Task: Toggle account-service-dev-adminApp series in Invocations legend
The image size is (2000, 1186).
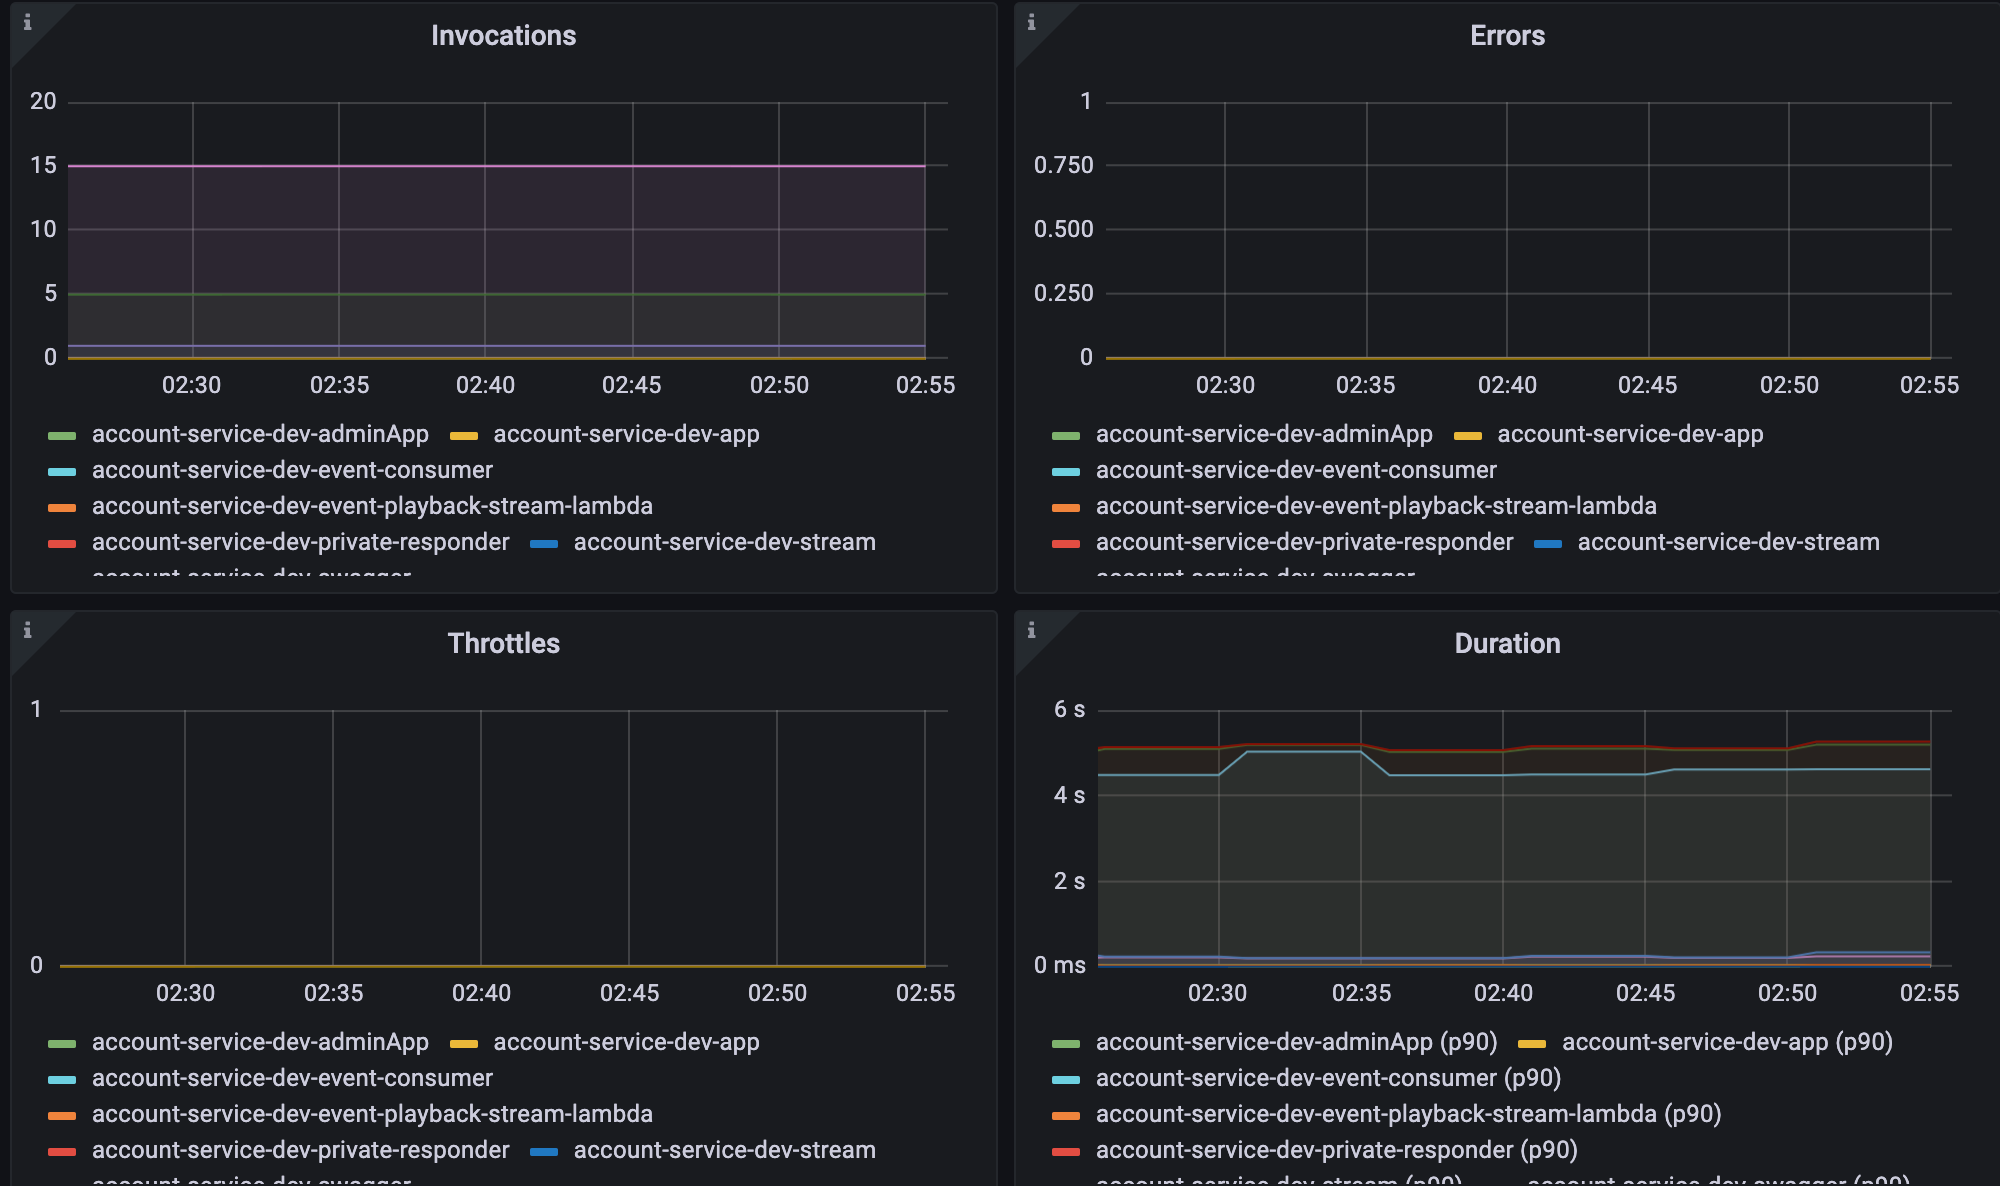Action: [260, 434]
